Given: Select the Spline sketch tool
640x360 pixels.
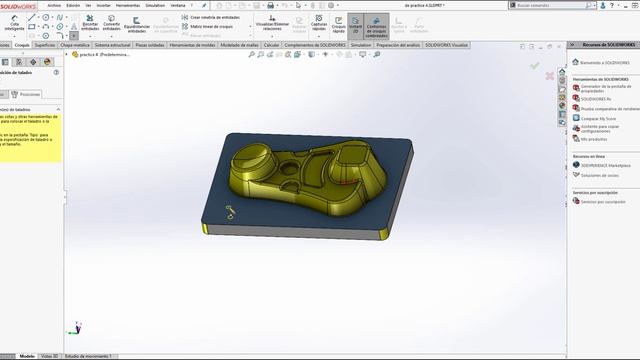Looking at the screenshot, I should point(60,18).
